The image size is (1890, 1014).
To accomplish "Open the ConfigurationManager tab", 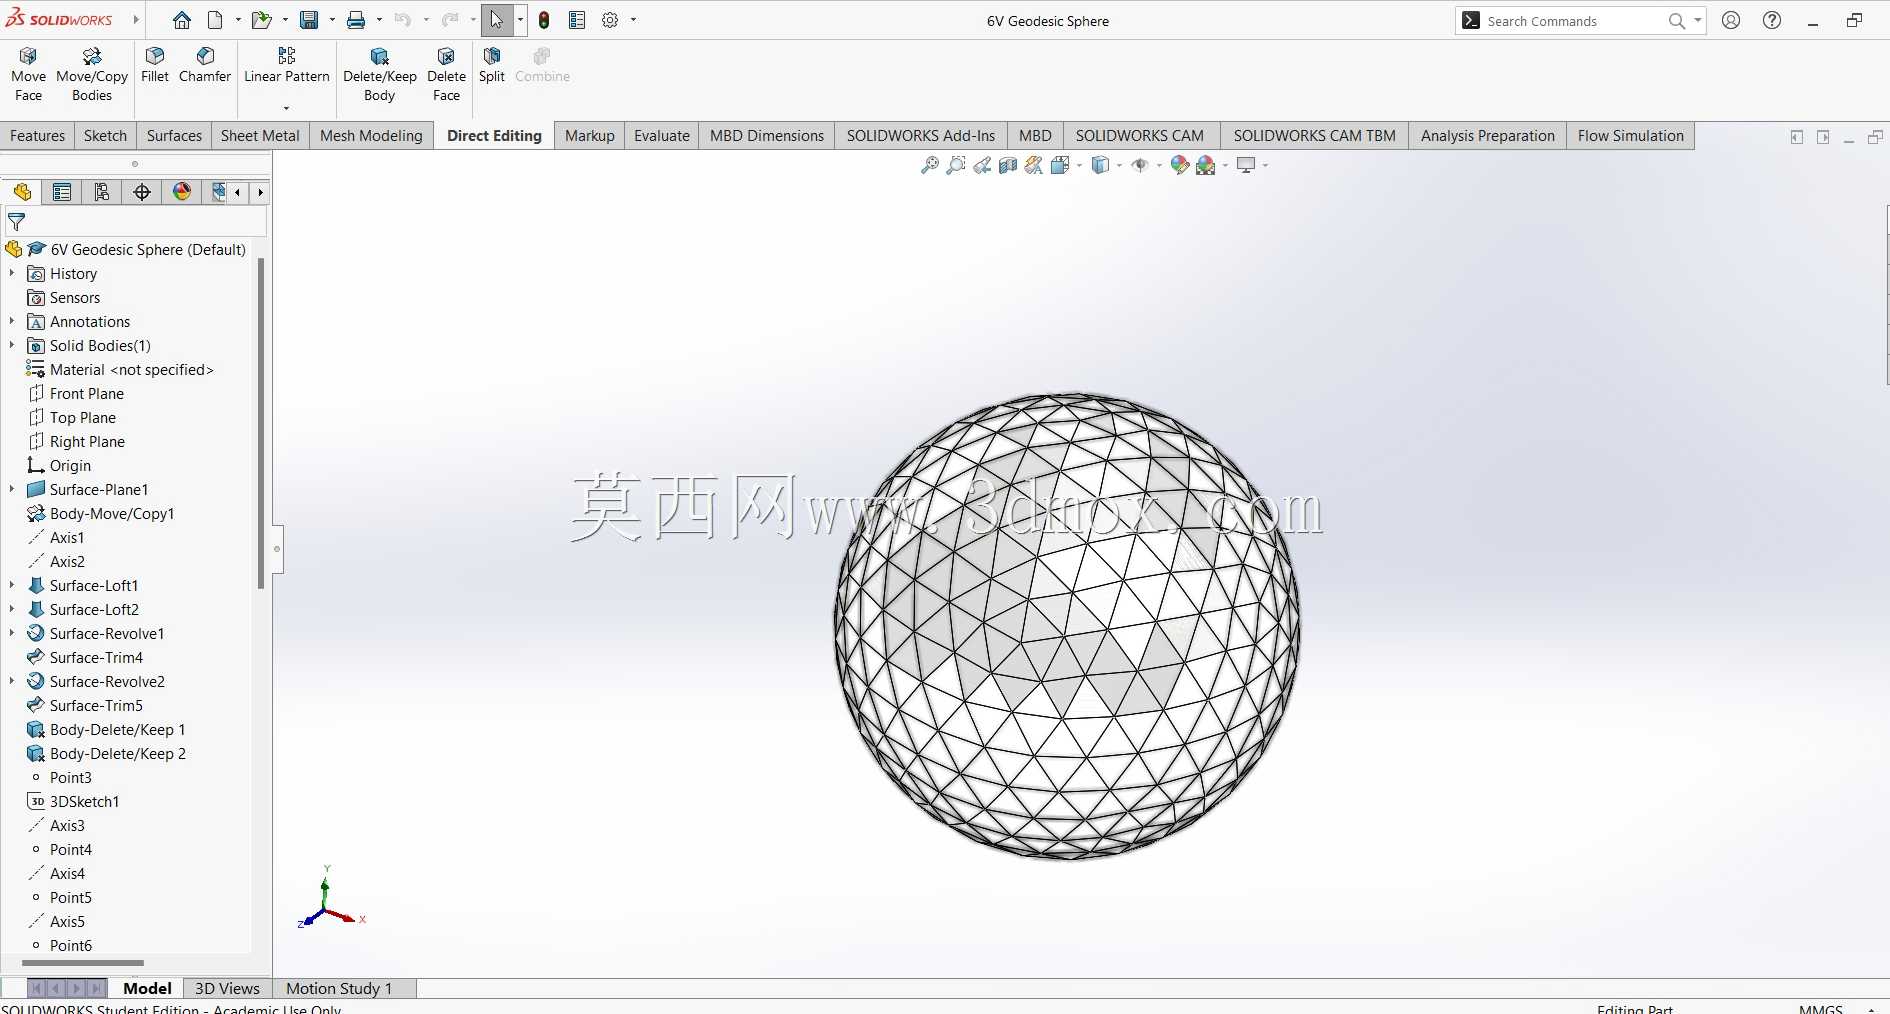I will (x=102, y=192).
